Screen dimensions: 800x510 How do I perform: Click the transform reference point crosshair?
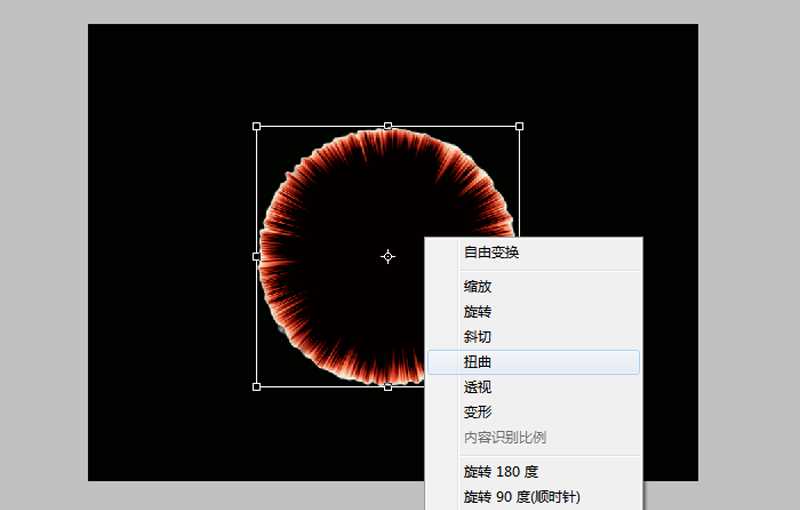(x=388, y=257)
